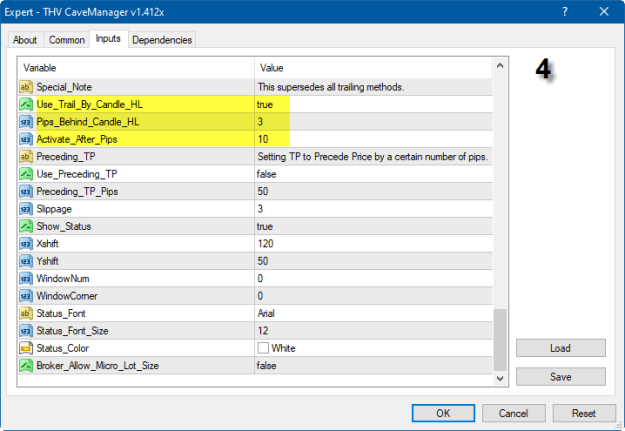625x431 pixels.
Task: Click the Preceding_TP description value text
Action: 373,157
